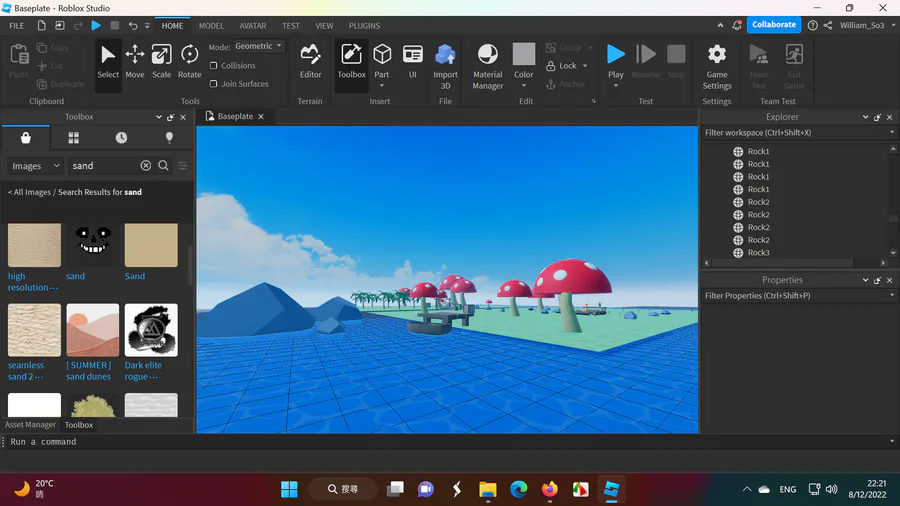Open the Mode Geometric dropdown
Viewport: 900px width, 506px height.
coord(258,46)
